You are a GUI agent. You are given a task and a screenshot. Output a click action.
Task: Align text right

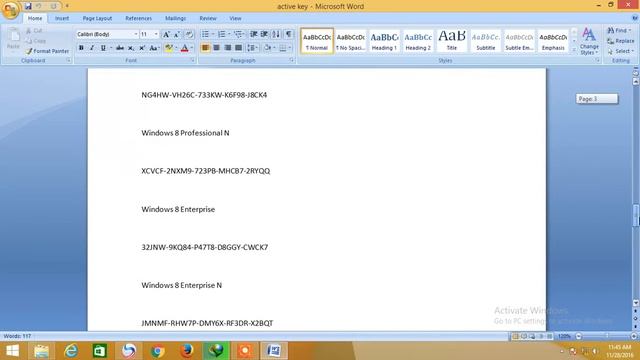coord(227,48)
